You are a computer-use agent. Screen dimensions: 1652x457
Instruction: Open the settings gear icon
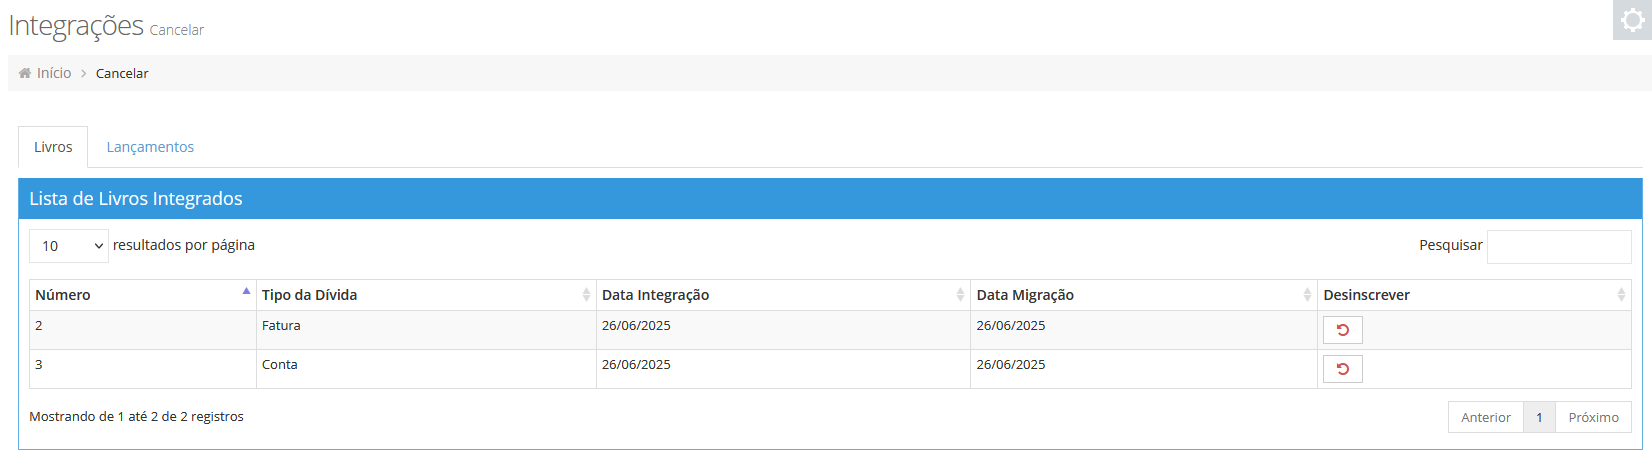point(1632,20)
